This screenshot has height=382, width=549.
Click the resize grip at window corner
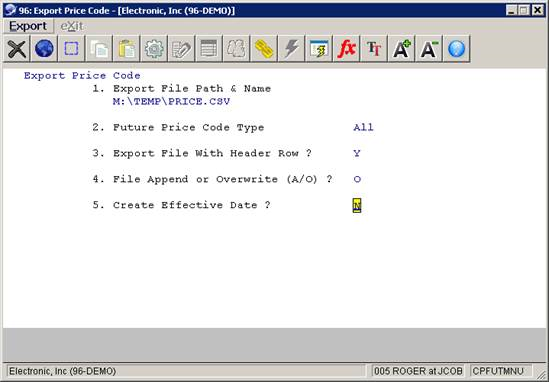(541, 374)
